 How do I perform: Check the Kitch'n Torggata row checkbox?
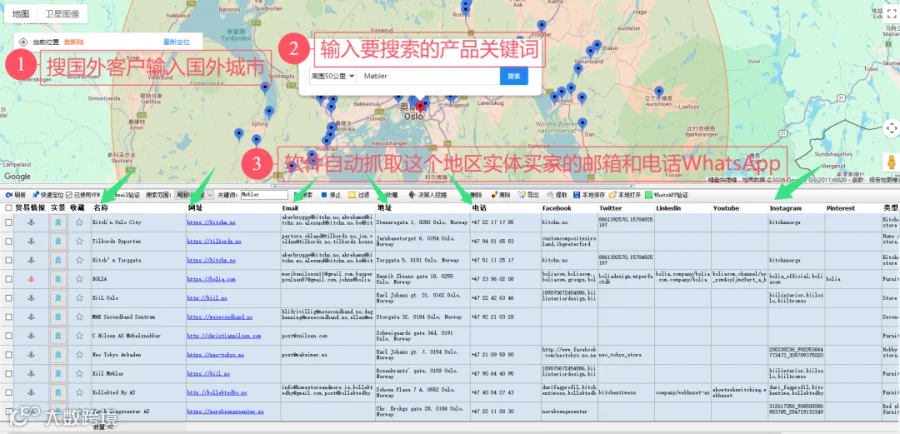tap(9, 260)
